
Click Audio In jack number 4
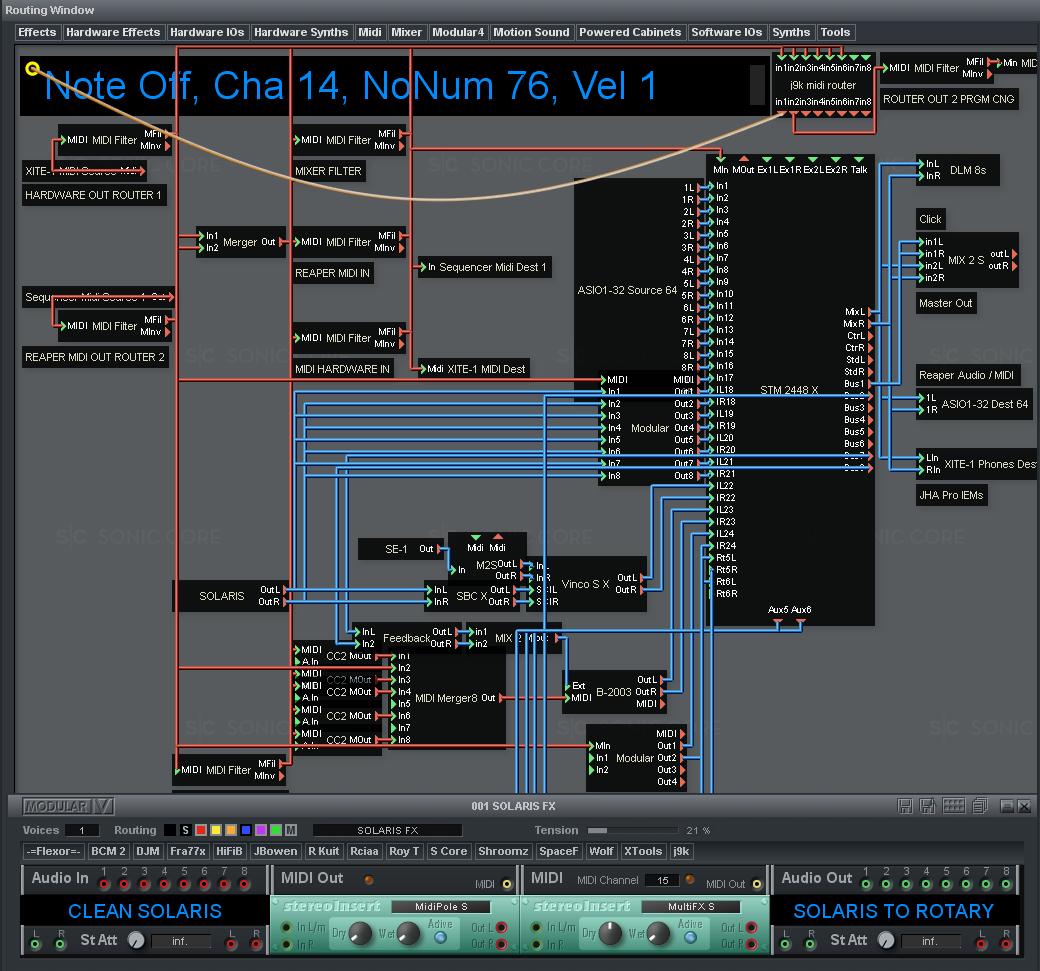click(164, 884)
